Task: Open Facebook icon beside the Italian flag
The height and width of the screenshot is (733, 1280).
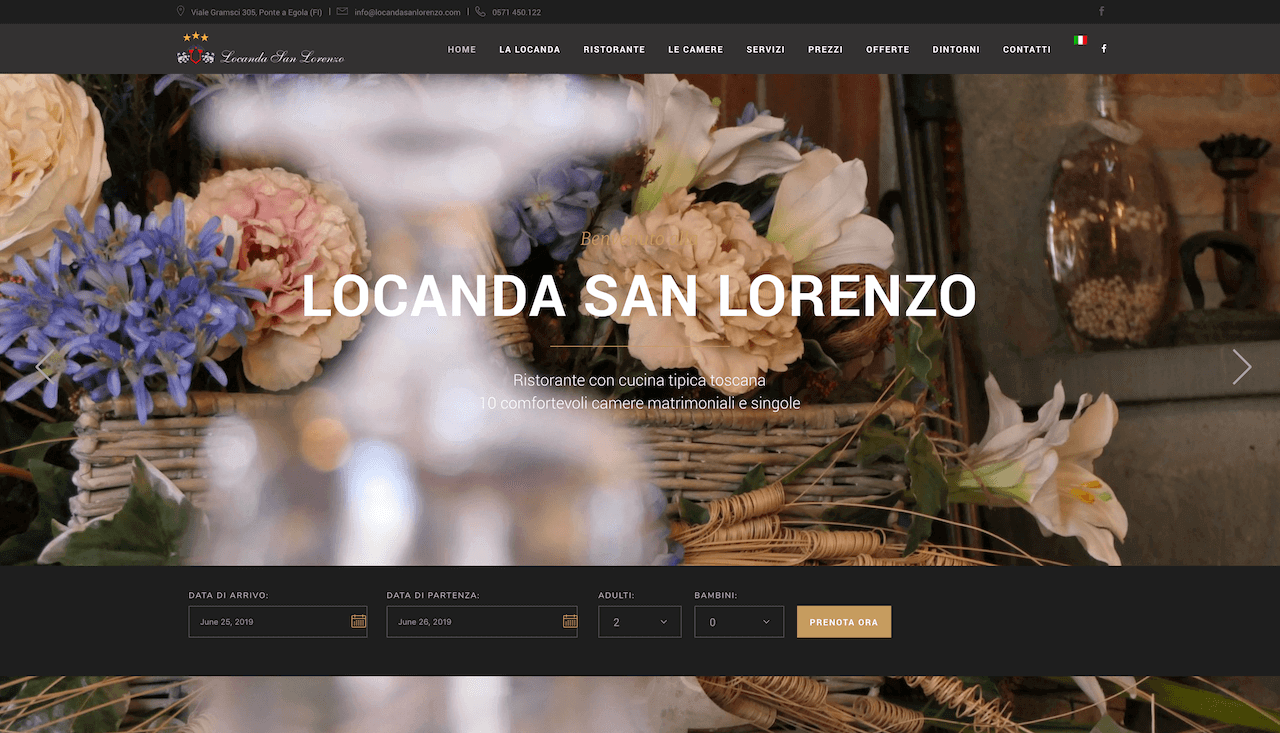Action: click(x=1104, y=48)
